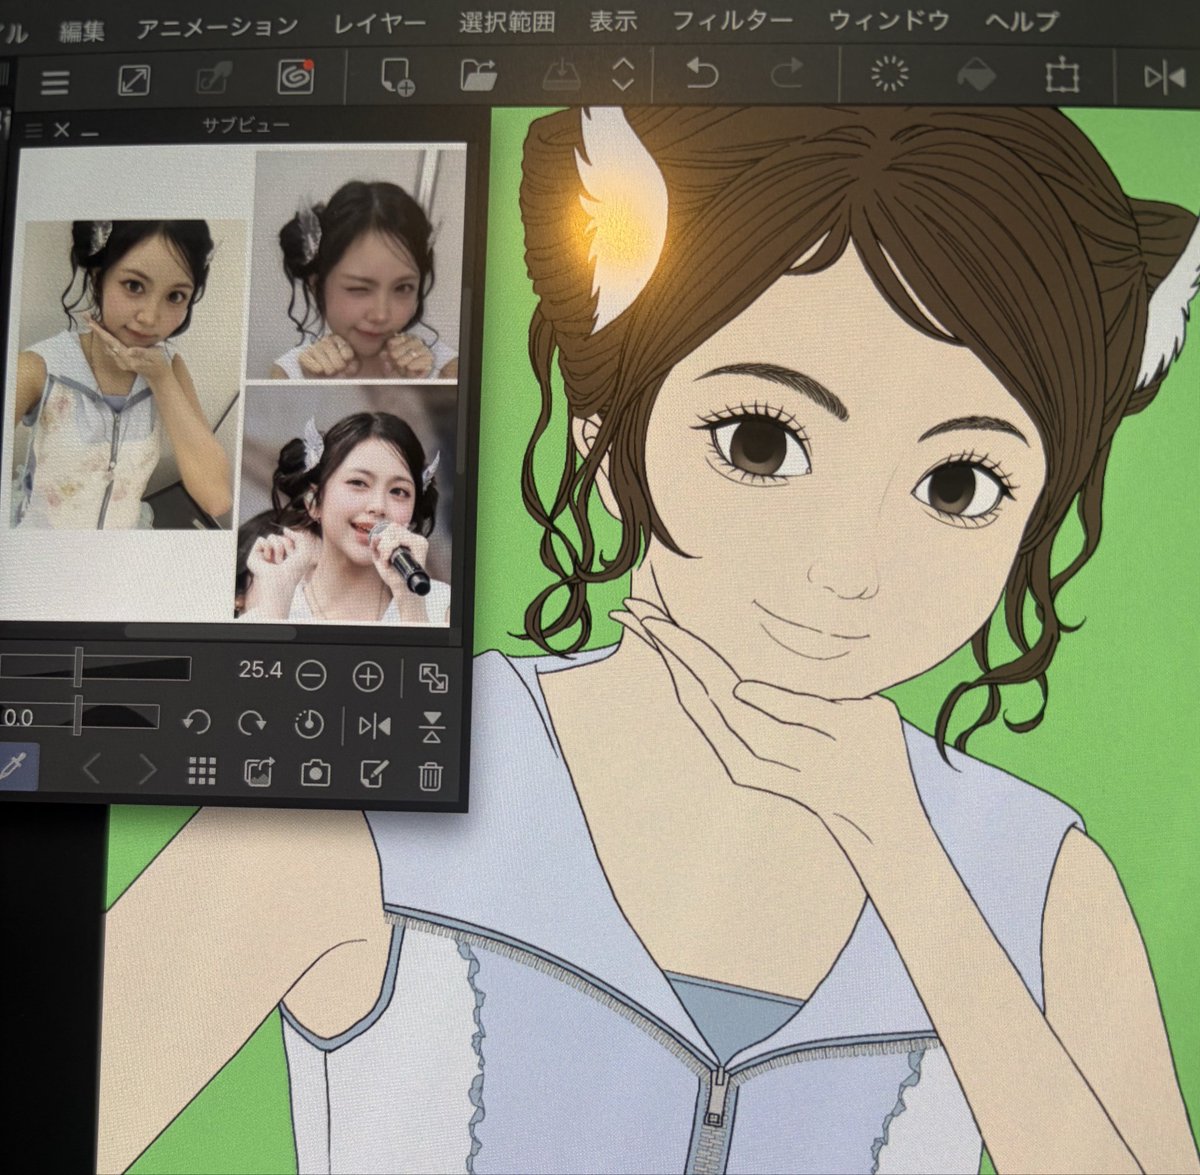Viewport: 1200px width, 1175px height.
Task: Open the 選択範囲 menu
Action: point(506,22)
